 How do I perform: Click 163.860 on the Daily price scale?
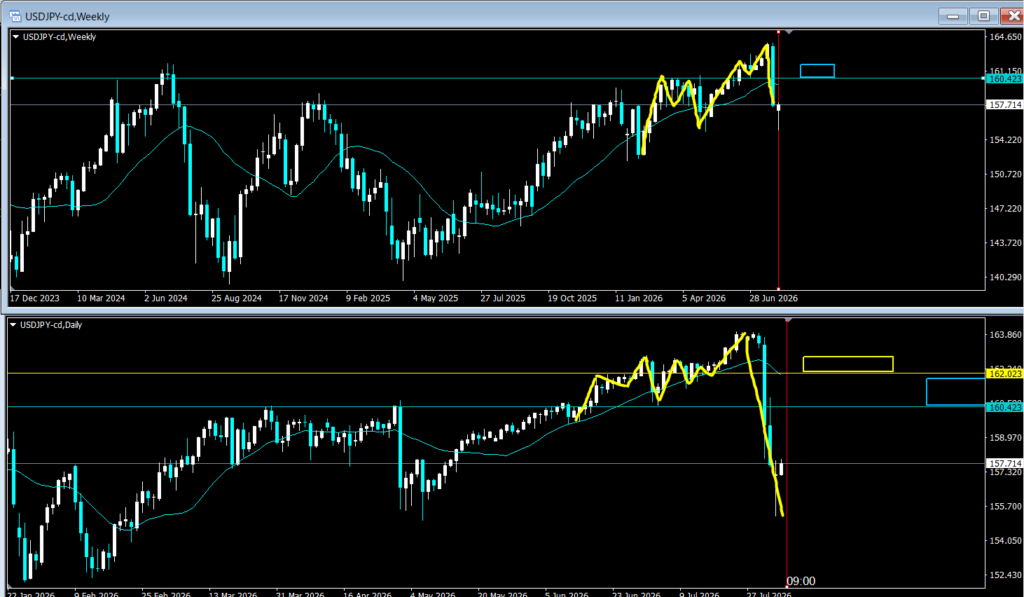1005,334
